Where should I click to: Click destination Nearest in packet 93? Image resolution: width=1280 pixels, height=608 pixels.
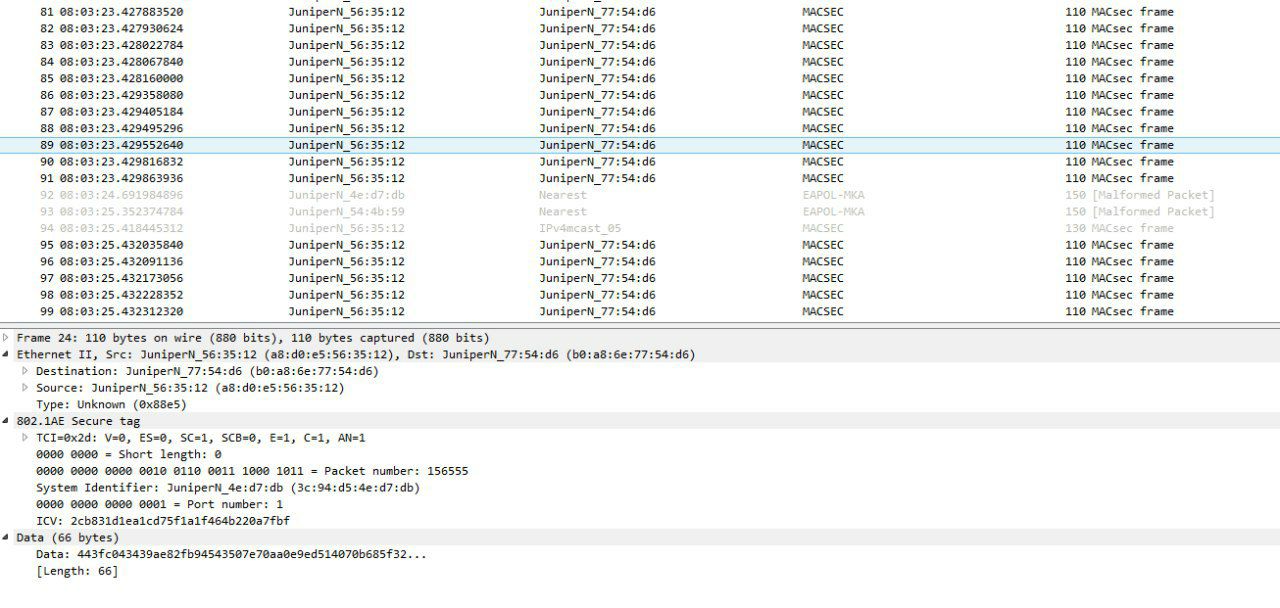coord(563,212)
